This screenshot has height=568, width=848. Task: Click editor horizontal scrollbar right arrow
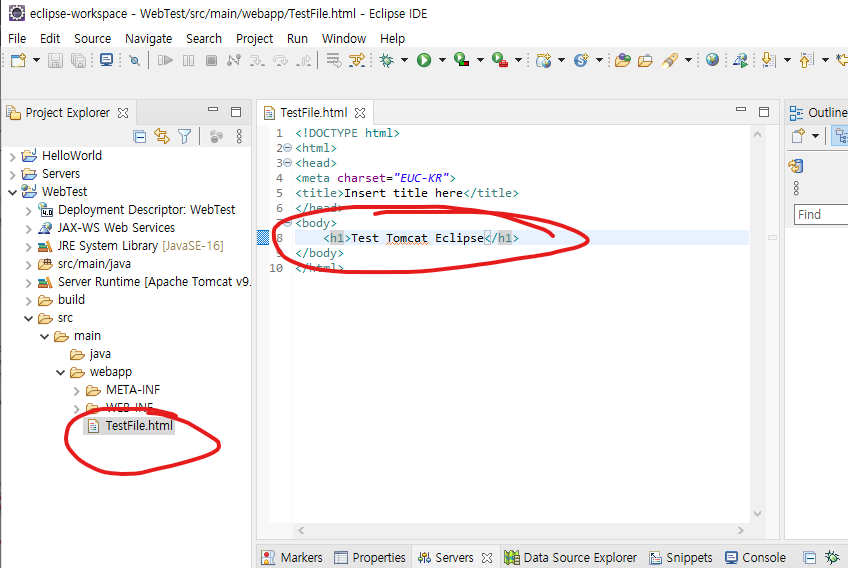[x=740, y=531]
